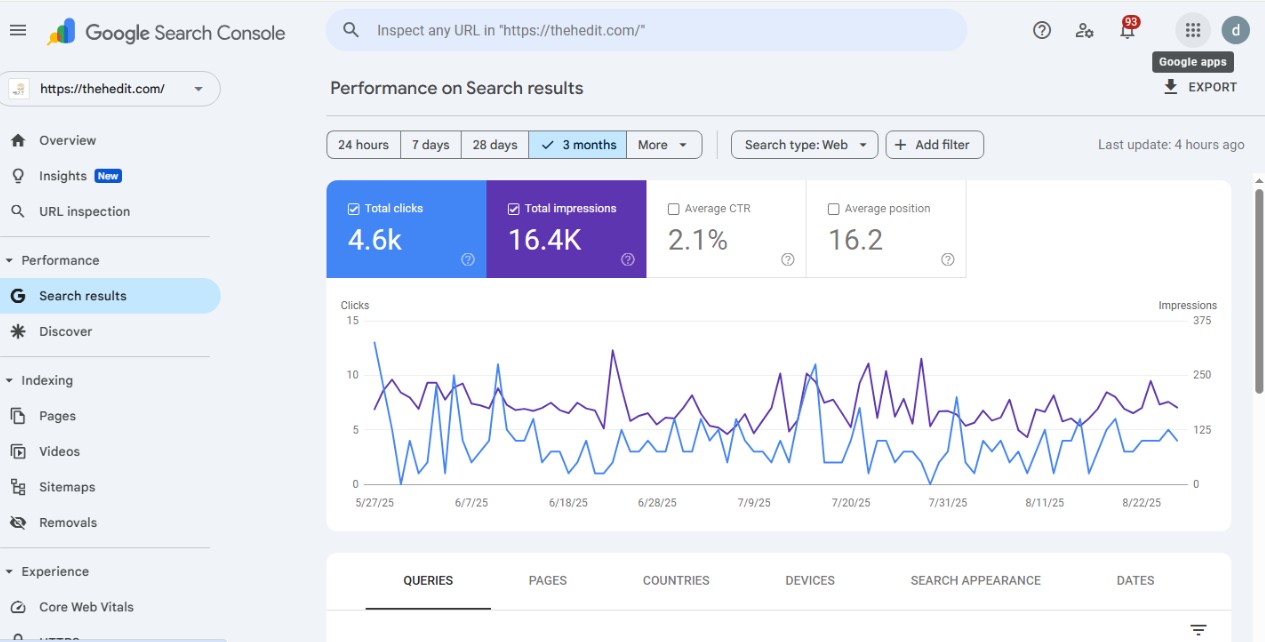Open the Removals tool
Screen dimensions: 1265x642
68,522
